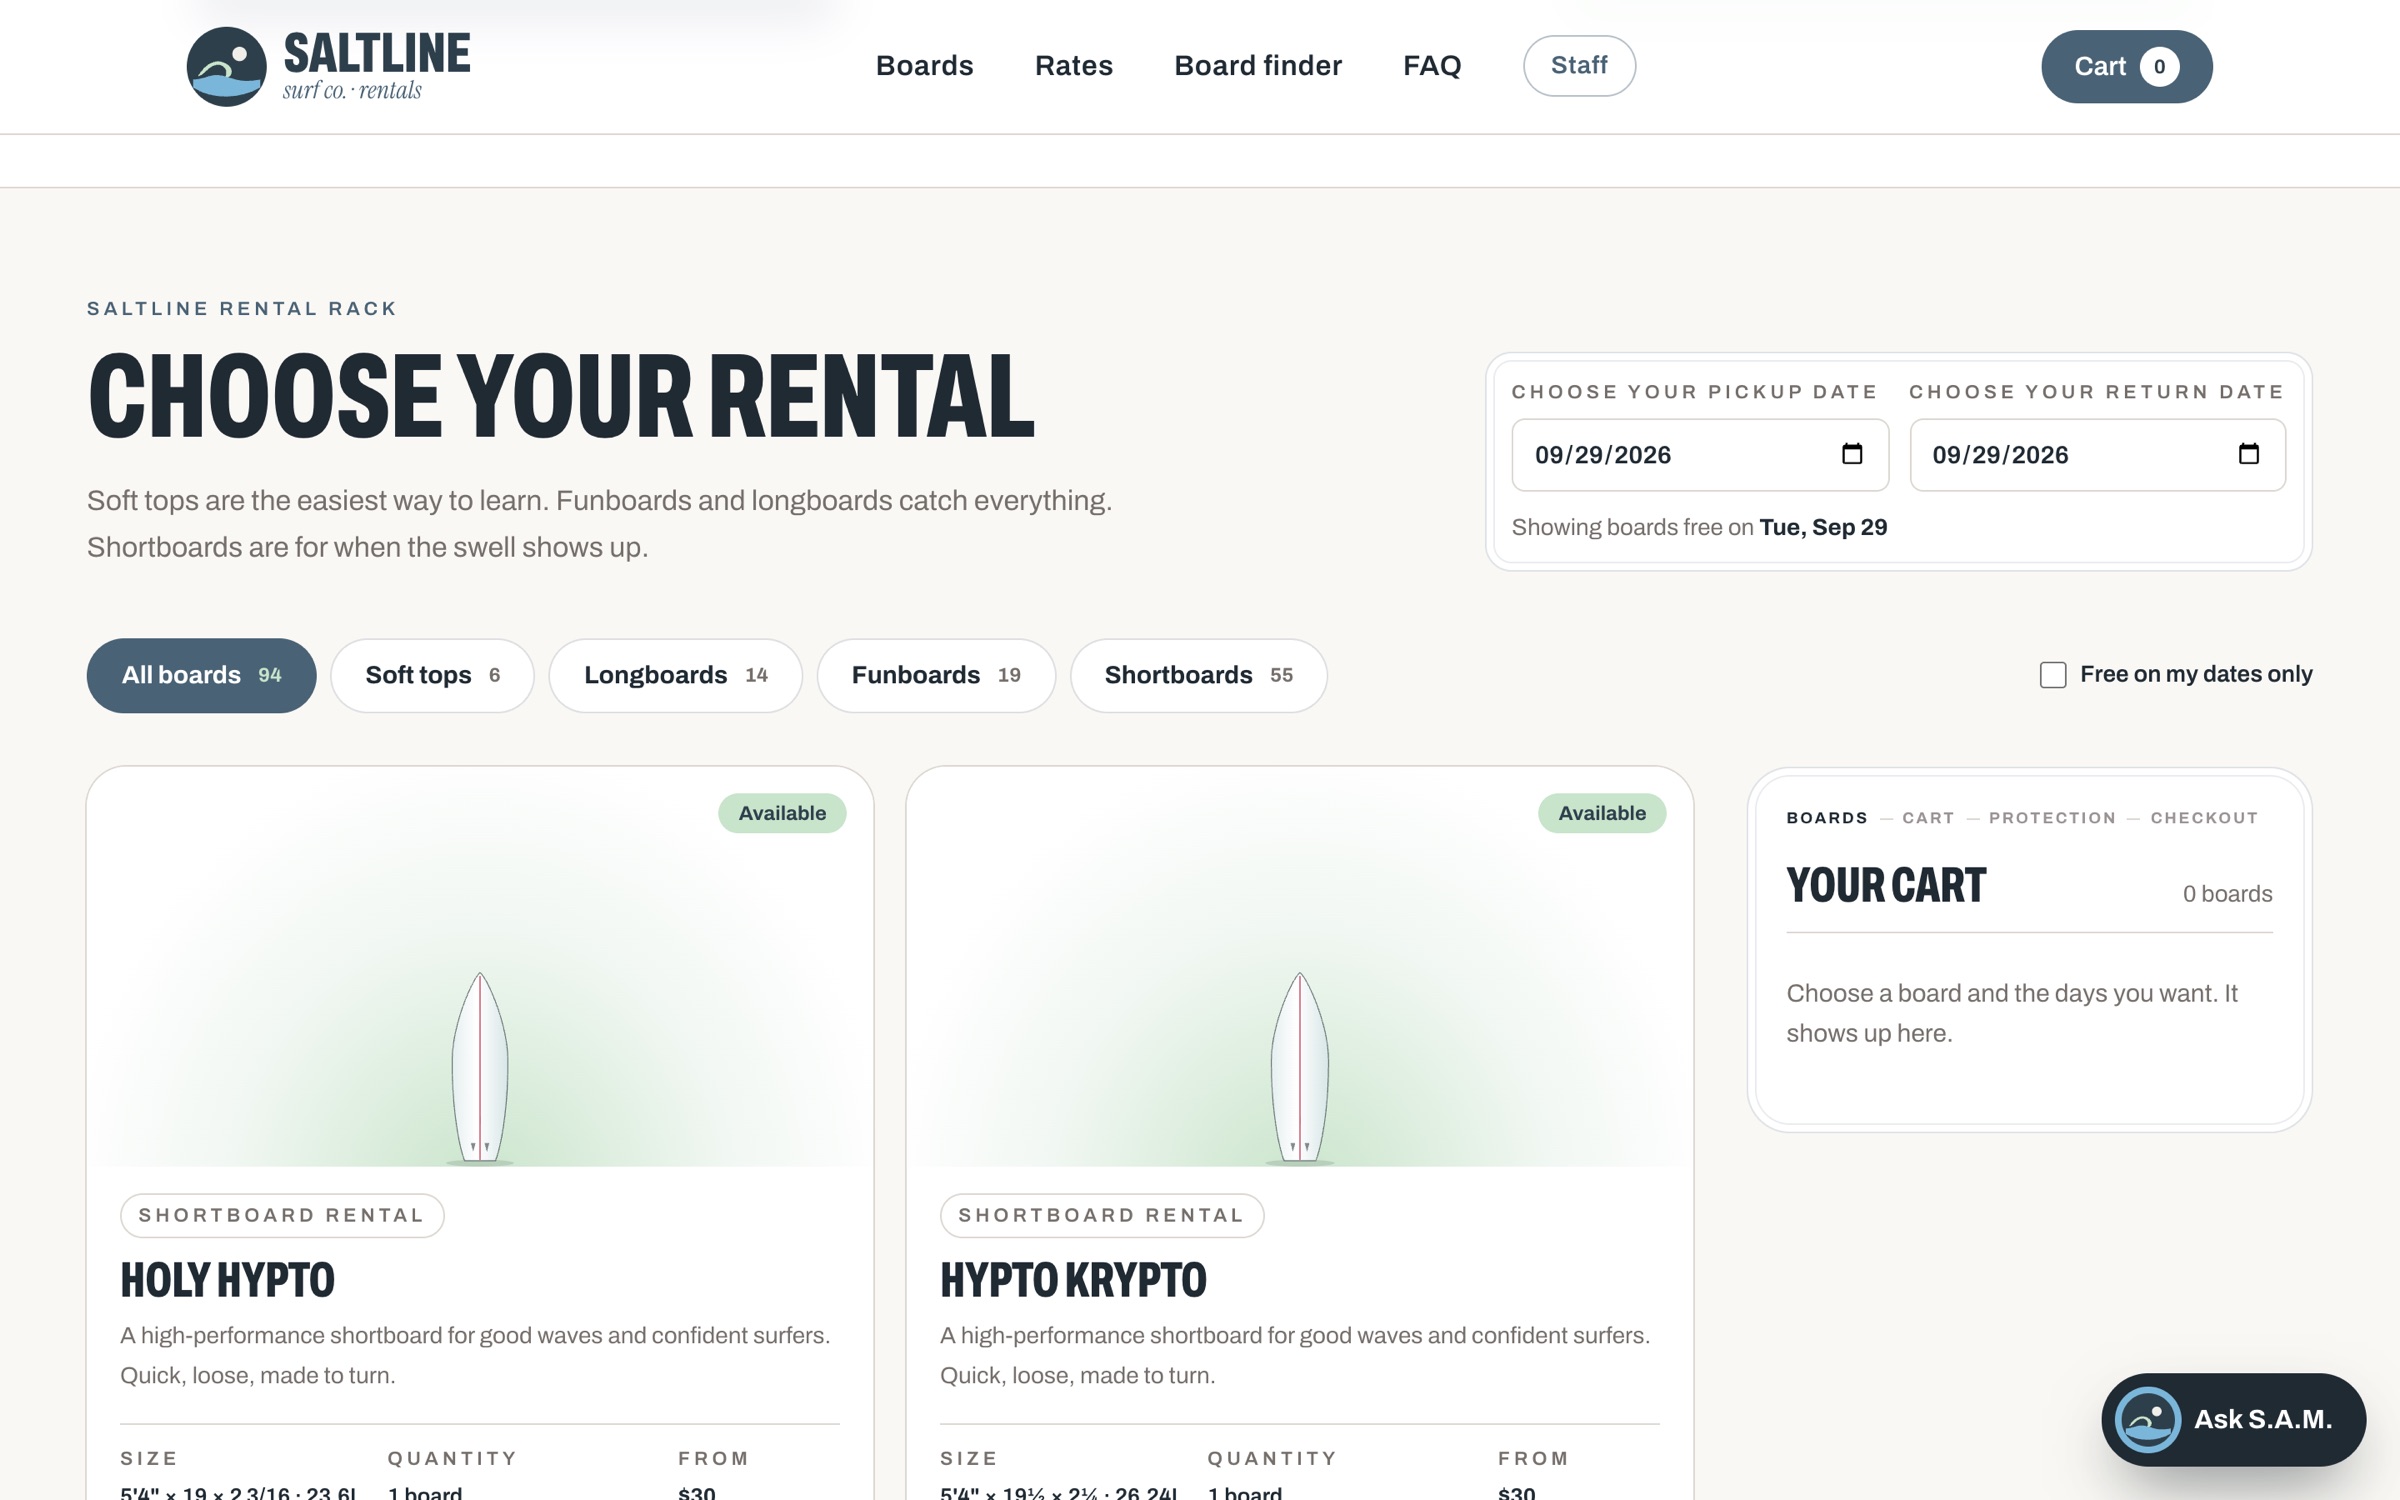Viewport: 2400px width, 1500px height.
Task: Click the Cart step in progress tracker
Action: click(x=1928, y=818)
